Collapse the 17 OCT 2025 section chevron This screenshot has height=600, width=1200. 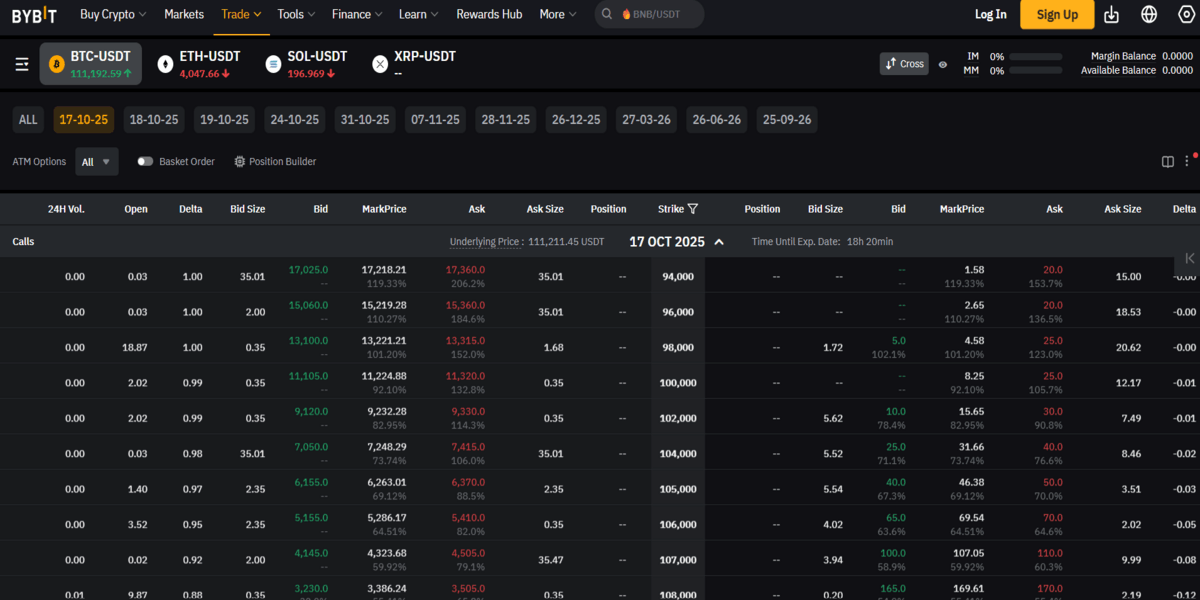click(x=717, y=241)
